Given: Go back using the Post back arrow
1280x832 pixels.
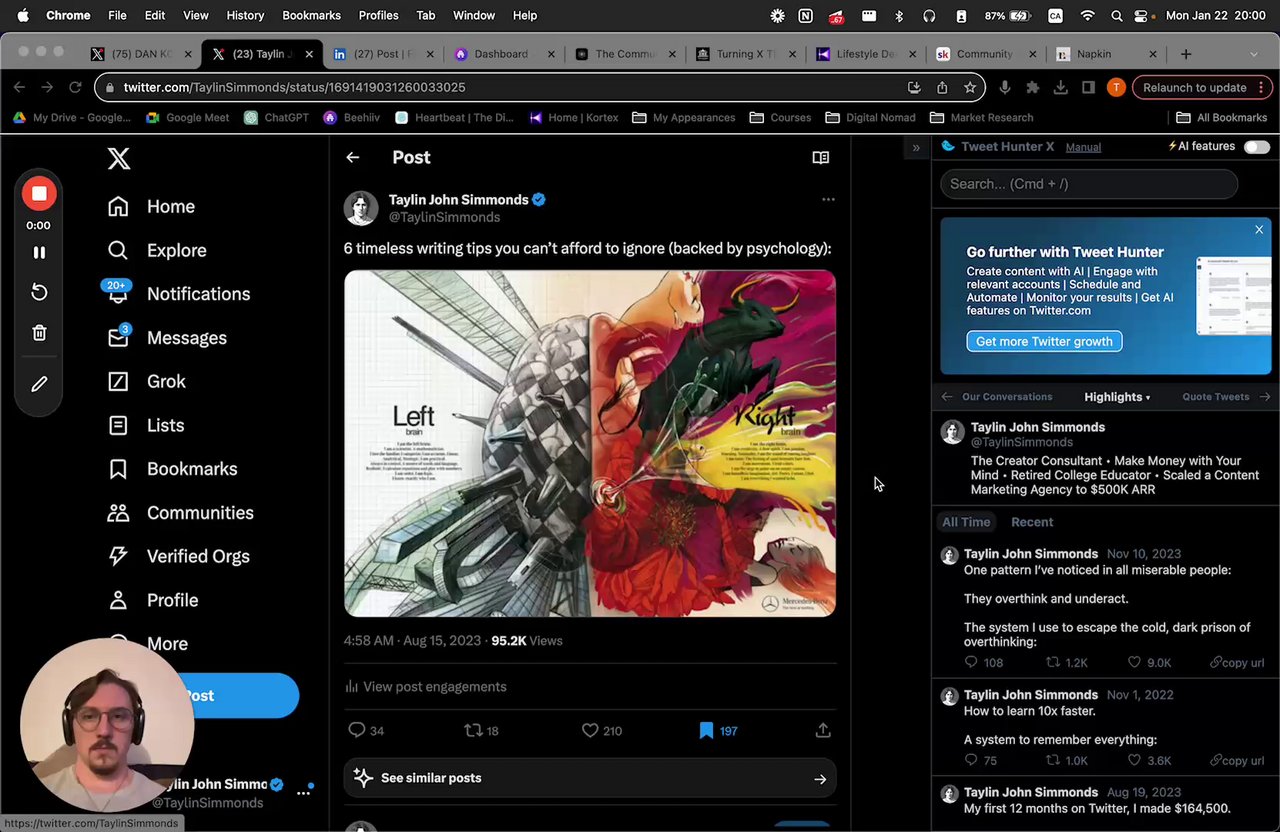Looking at the screenshot, I should click(x=353, y=157).
